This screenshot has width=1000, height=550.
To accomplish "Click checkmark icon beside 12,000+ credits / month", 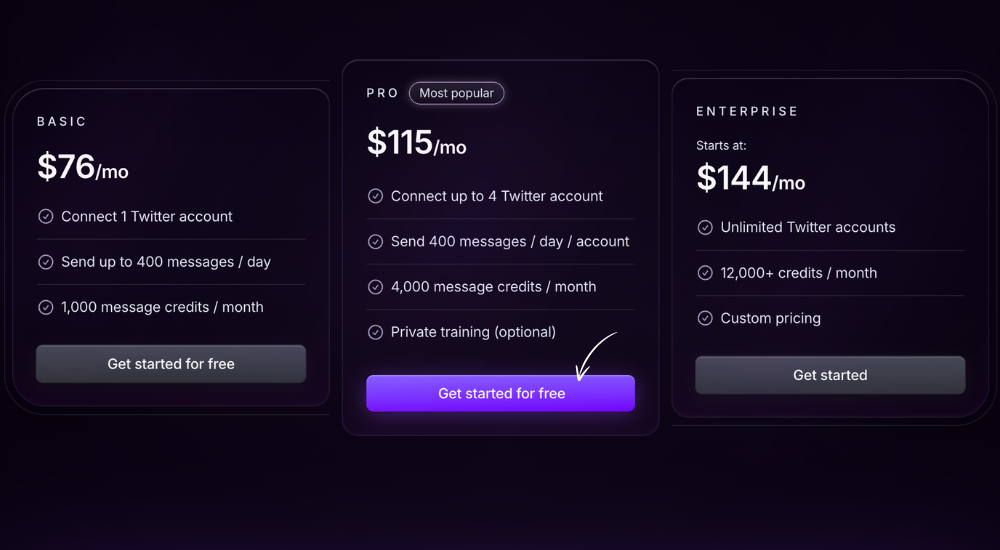I will [x=705, y=272].
